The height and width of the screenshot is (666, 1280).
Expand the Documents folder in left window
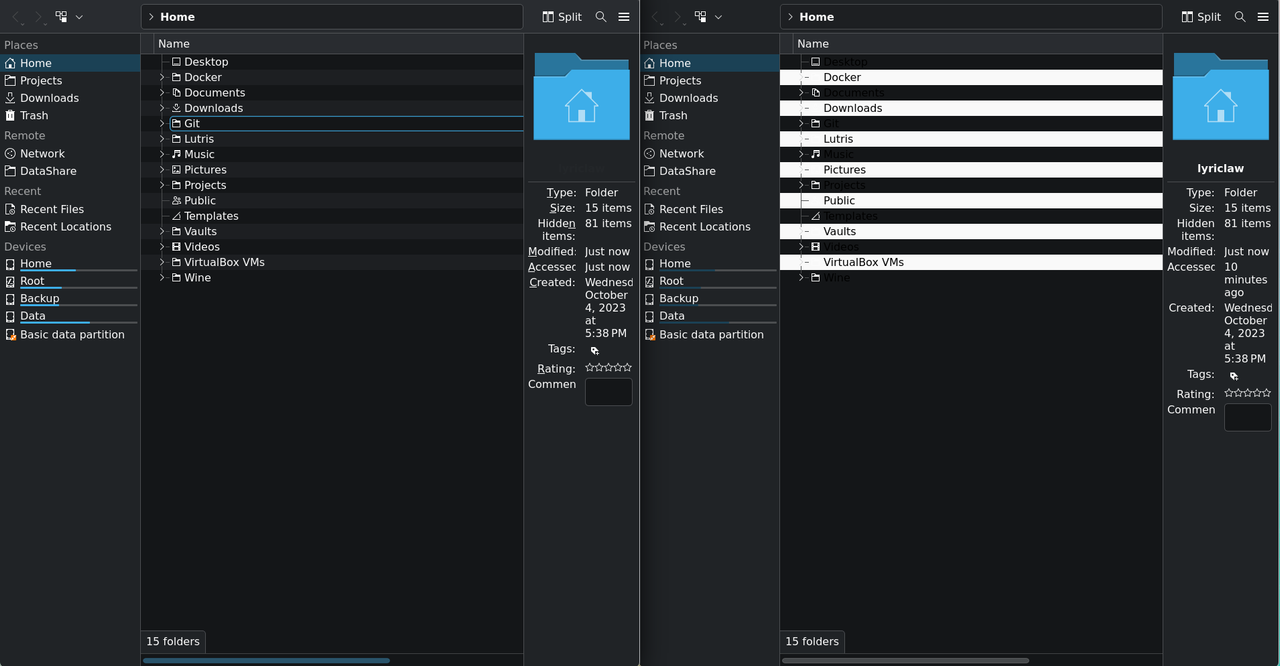point(162,93)
